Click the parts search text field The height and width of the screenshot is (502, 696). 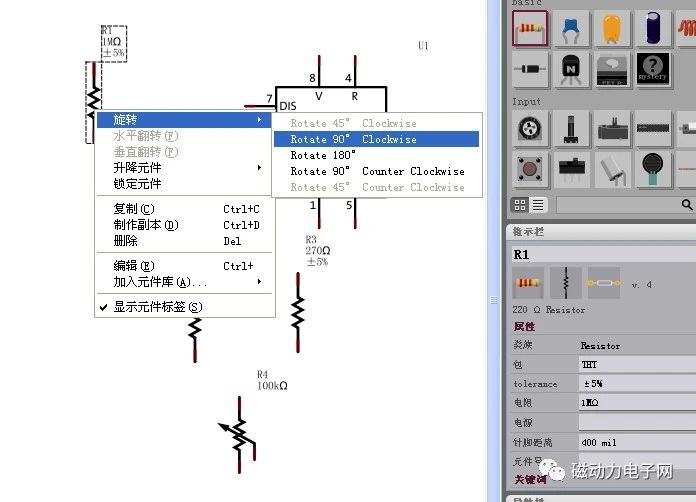click(x=618, y=205)
